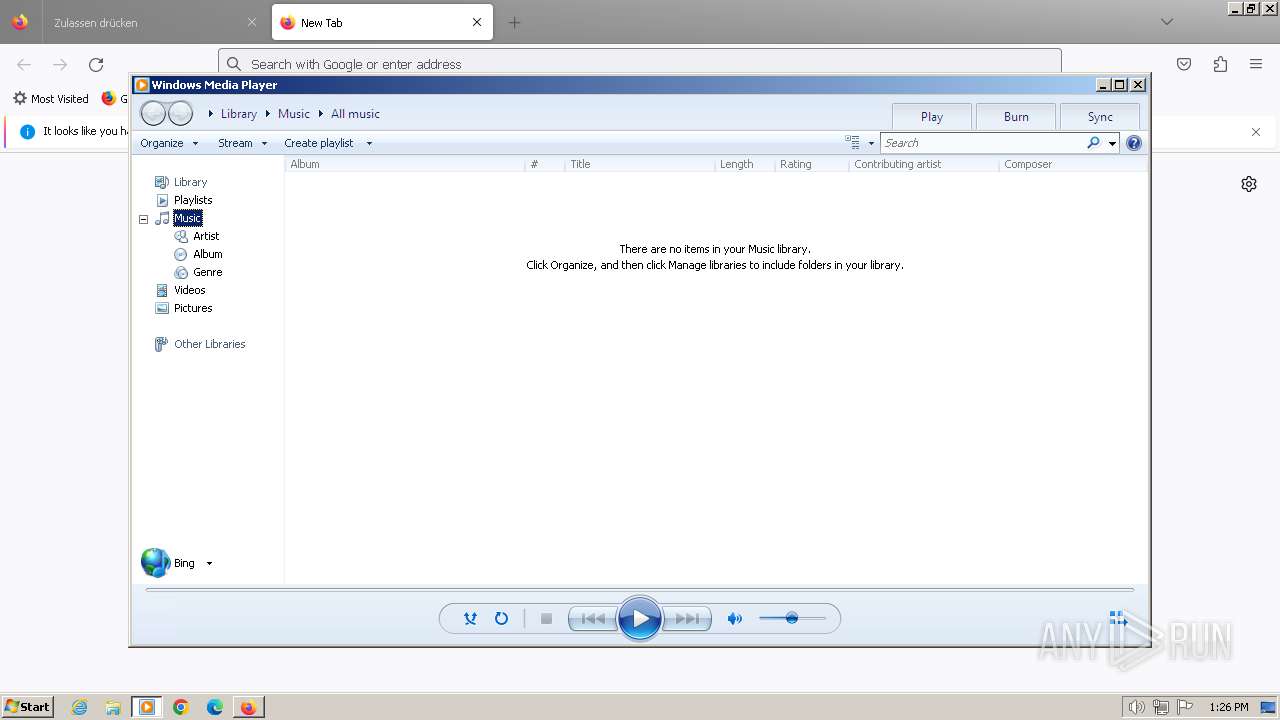Select Pictures in the navigation tree
This screenshot has height=720, width=1280.
193,308
